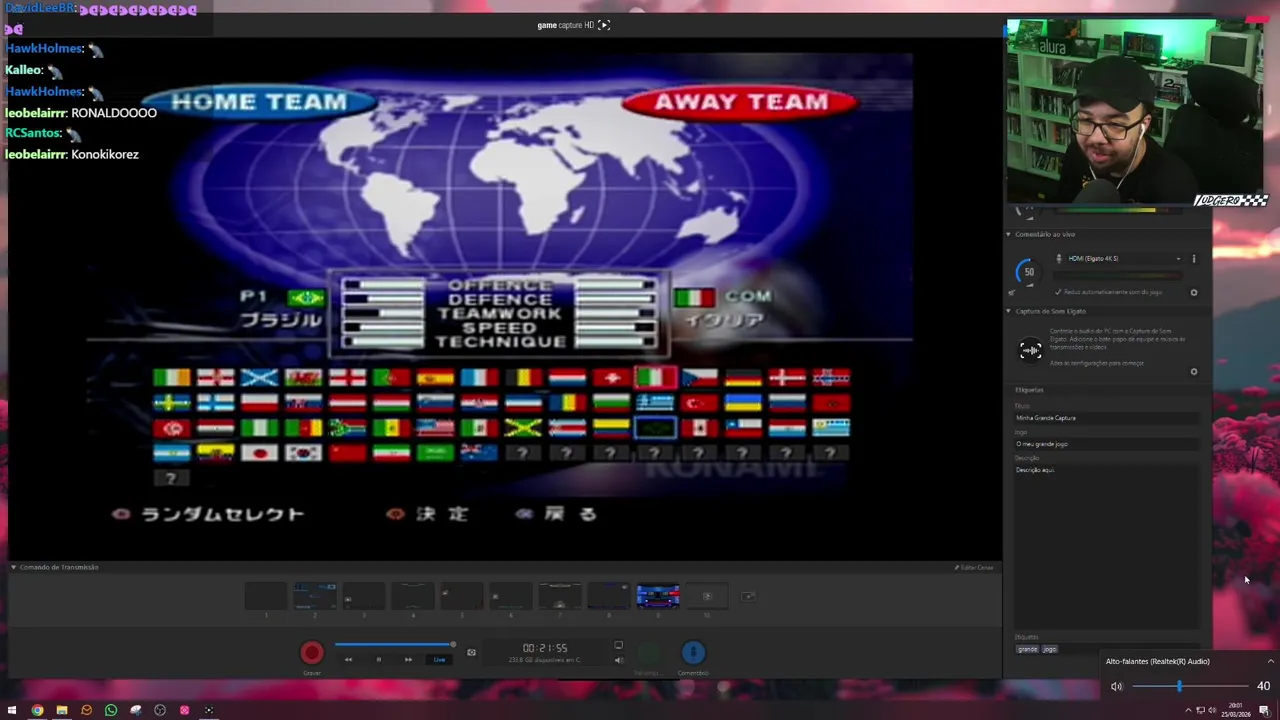
Task: Open commentary settings gear icon
Action: coord(1193,293)
